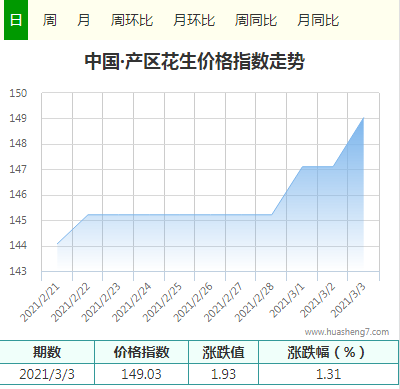Click the 2021/3/3 data point peak

coord(363,118)
